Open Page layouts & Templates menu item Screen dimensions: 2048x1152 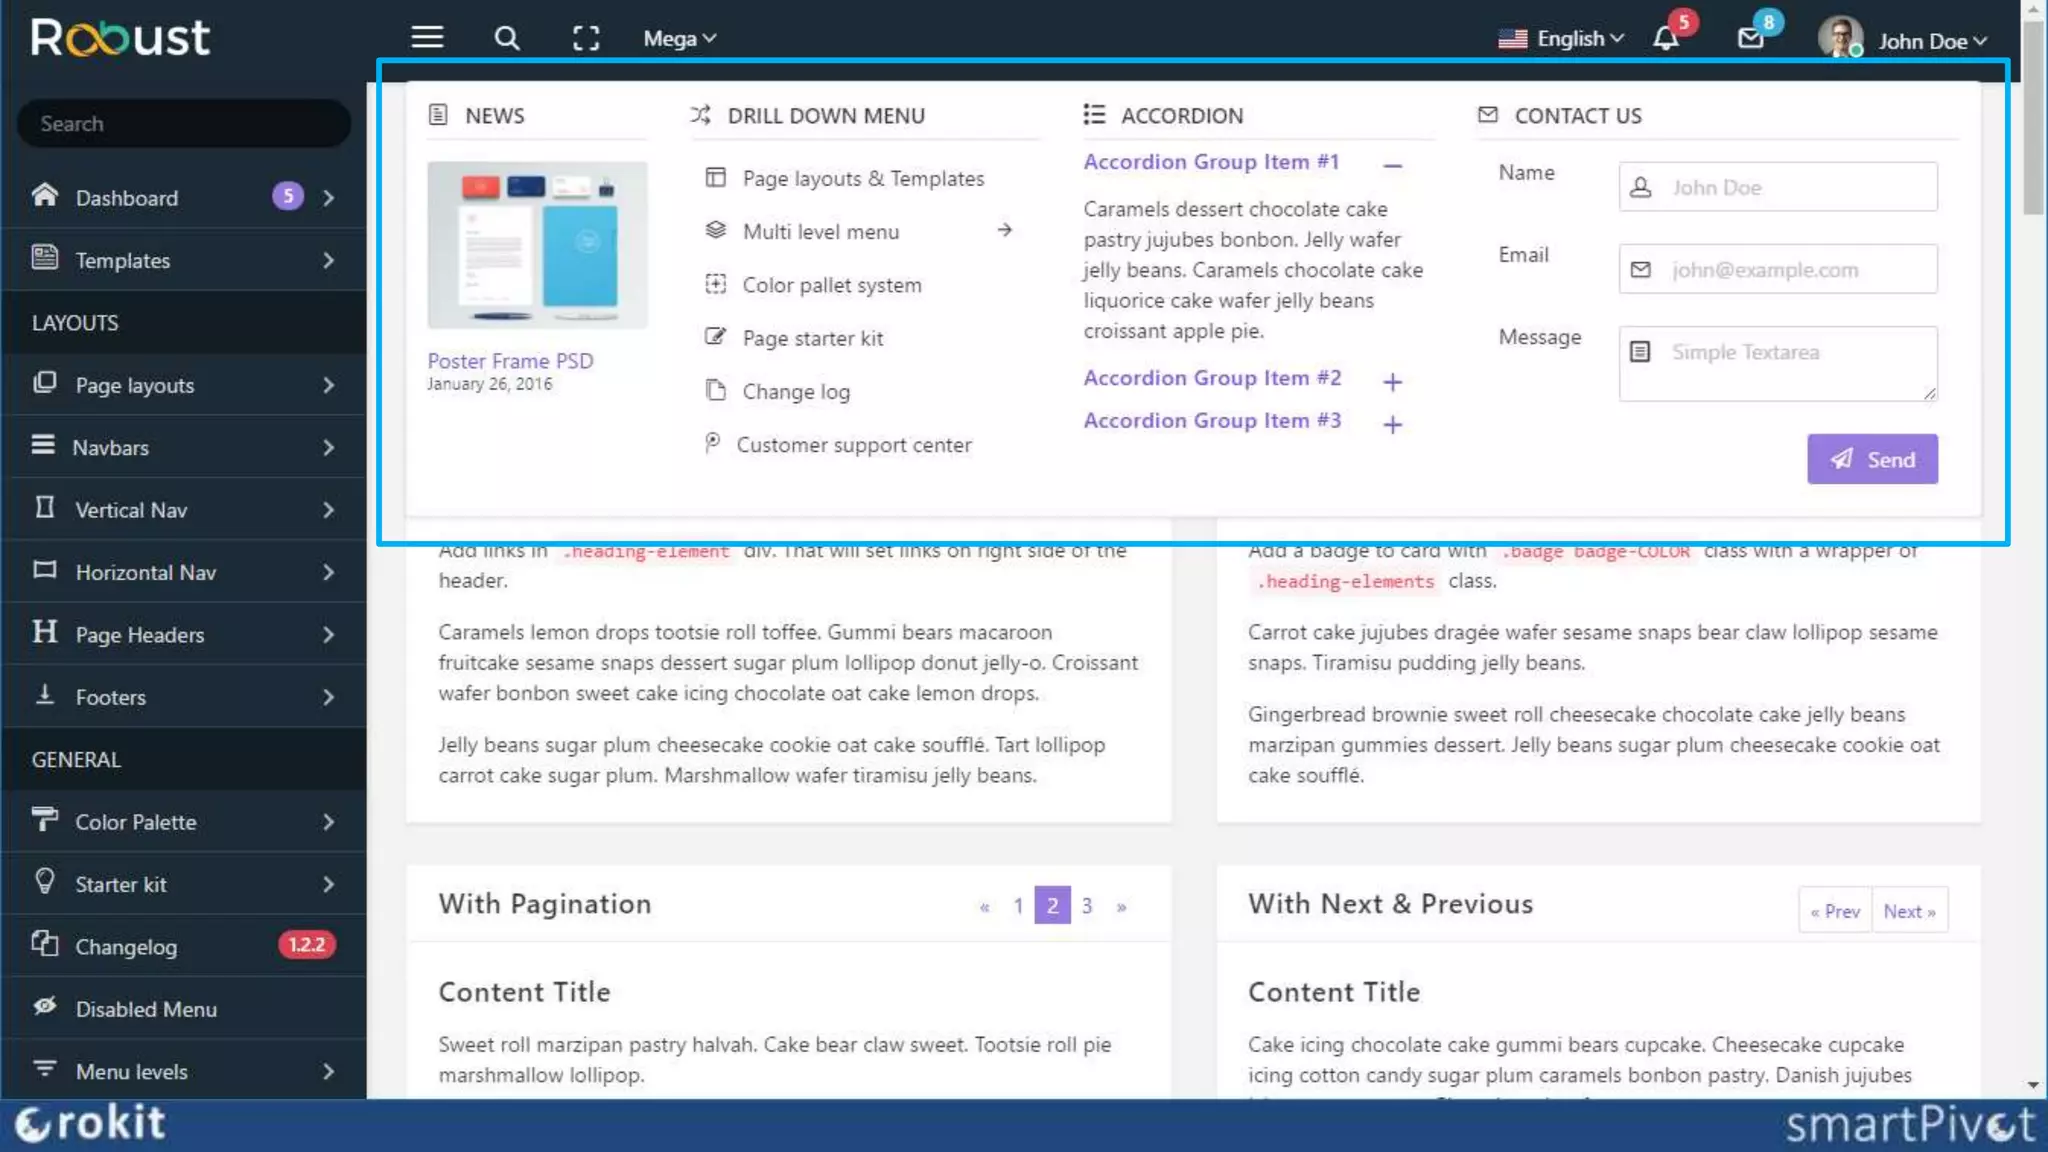pos(863,178)
